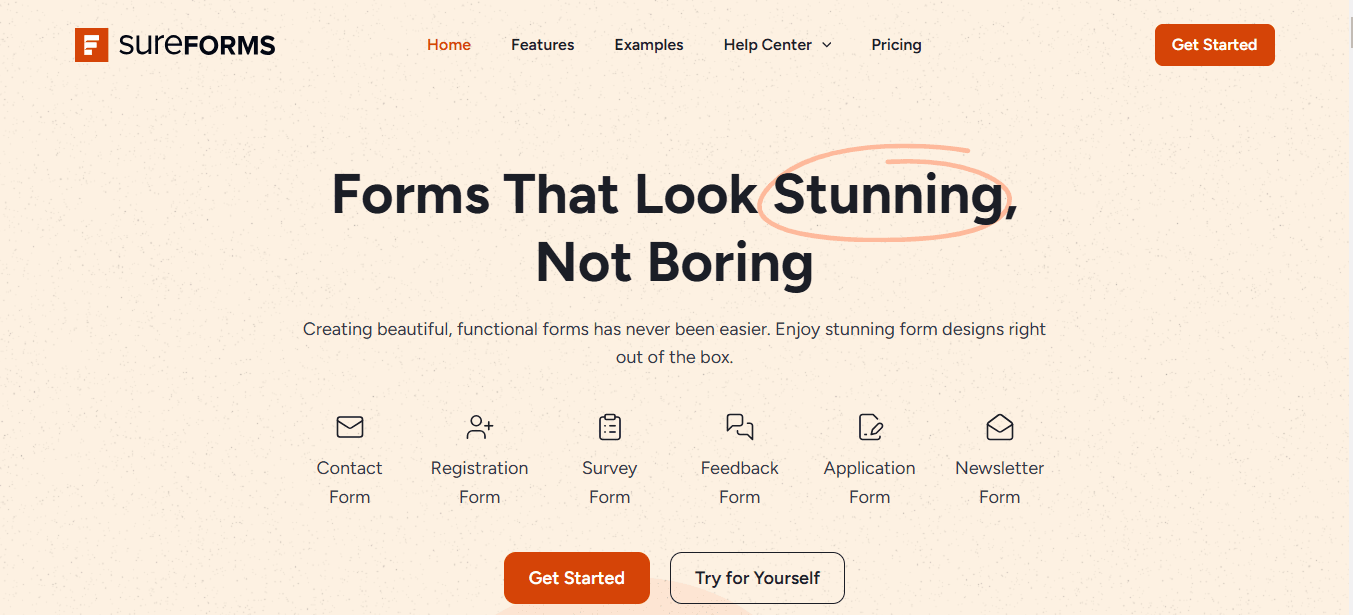This screenshot has width=1353, height=615.
Task: Click the SureForms wordmark text
Action: (196, 45)
